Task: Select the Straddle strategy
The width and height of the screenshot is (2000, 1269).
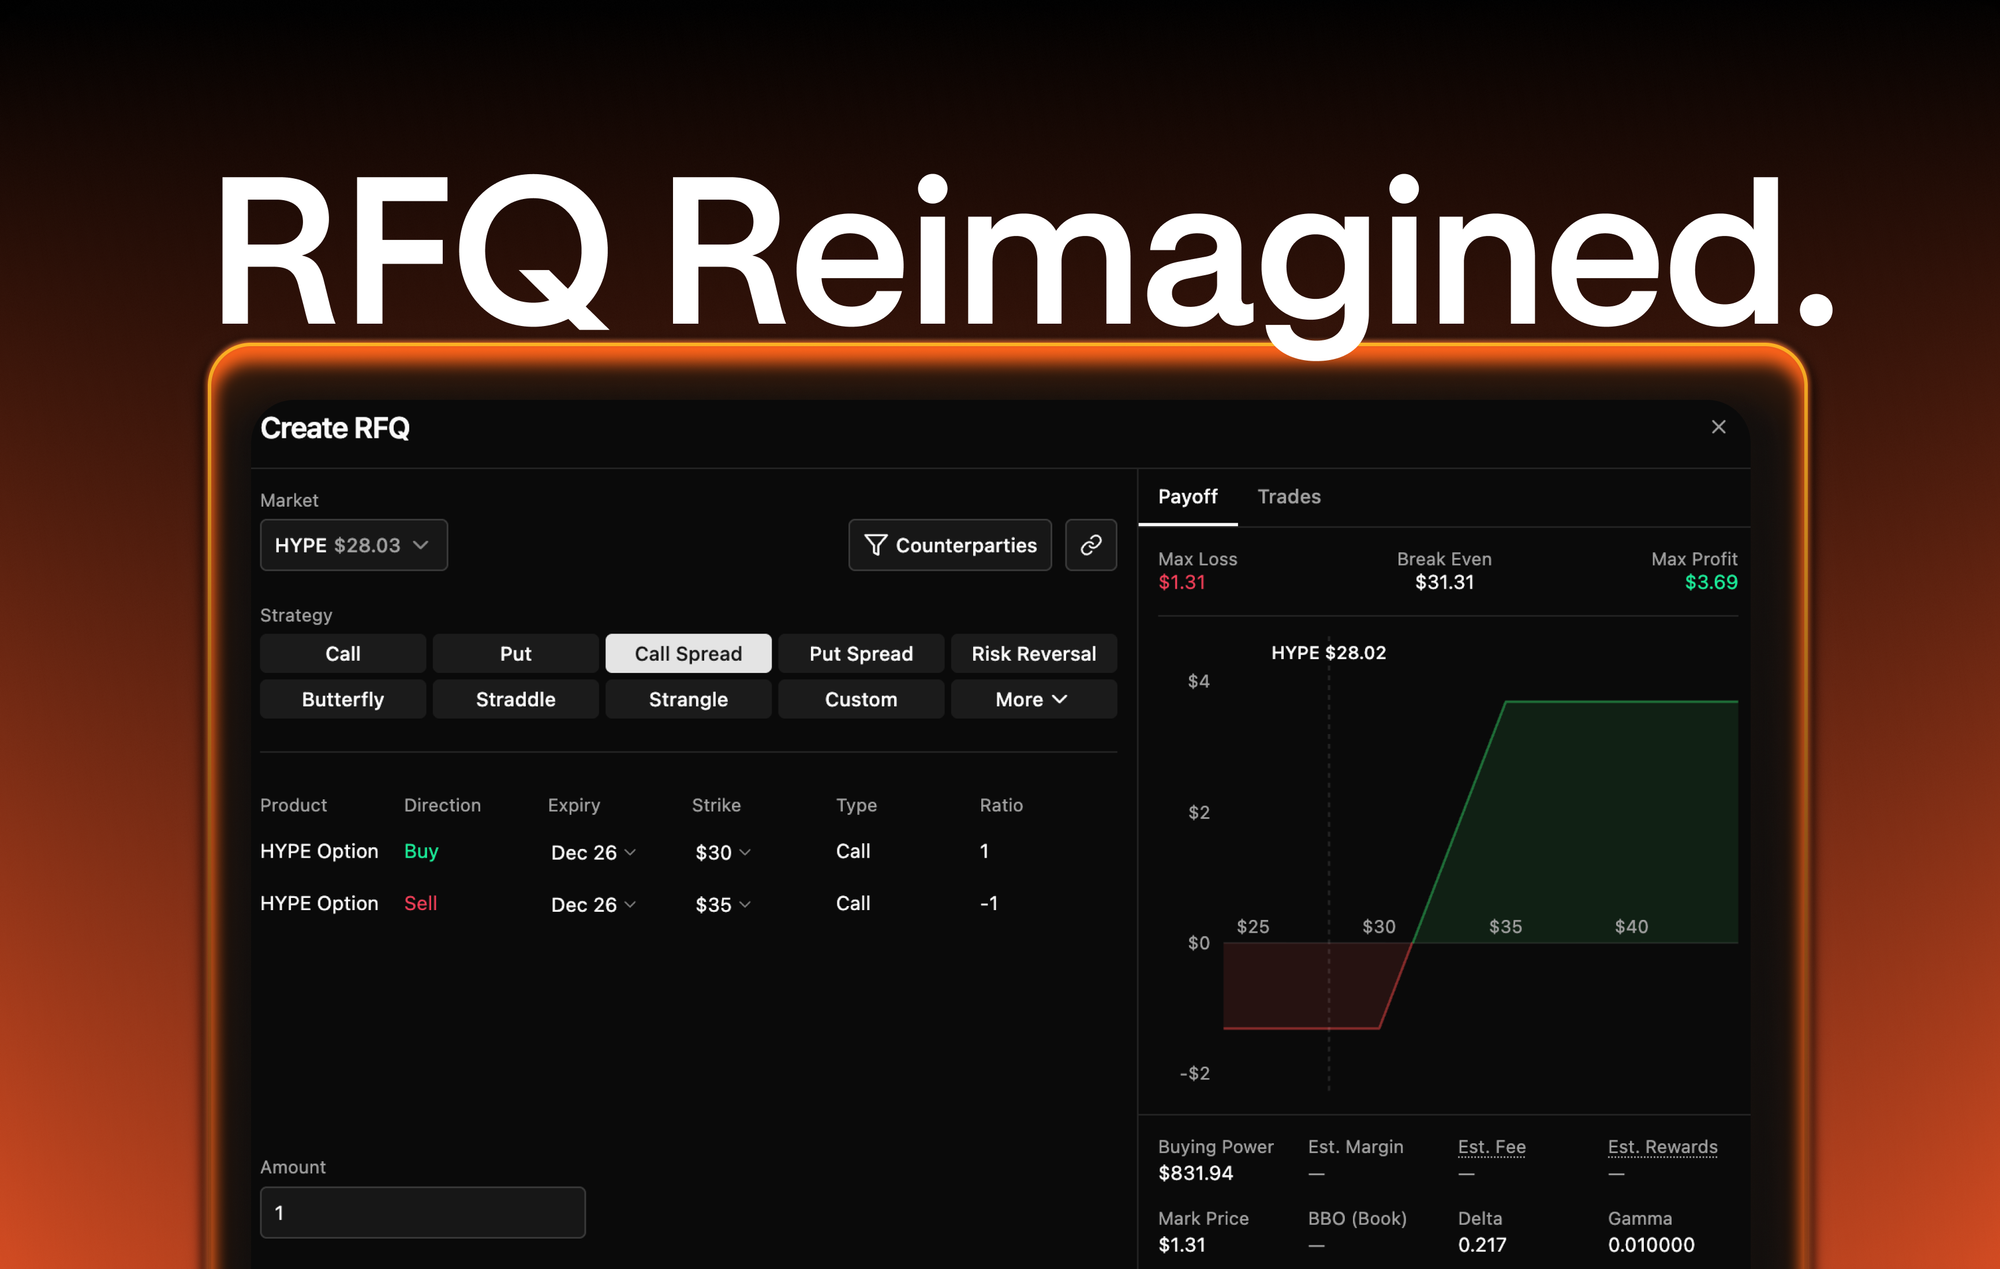Action: [x=515, y=699]
